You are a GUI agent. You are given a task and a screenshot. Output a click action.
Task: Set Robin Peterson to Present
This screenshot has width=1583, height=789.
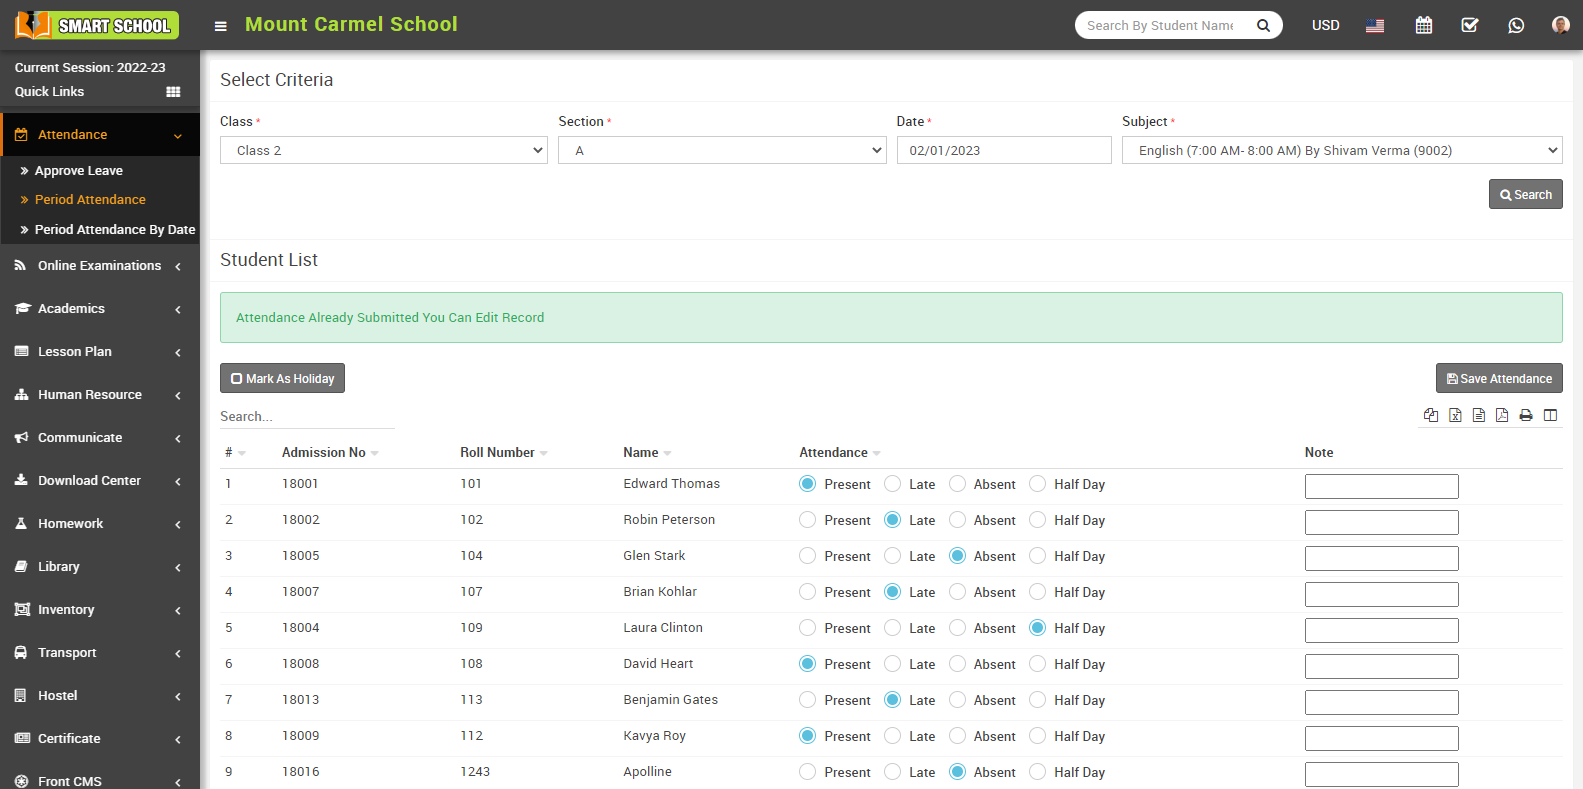click(808, 520)
